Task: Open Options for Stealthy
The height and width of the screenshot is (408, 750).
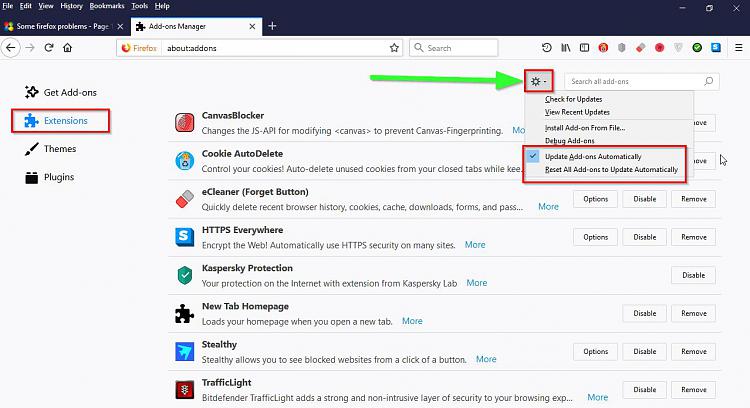Action: click(x=596, y=352)
